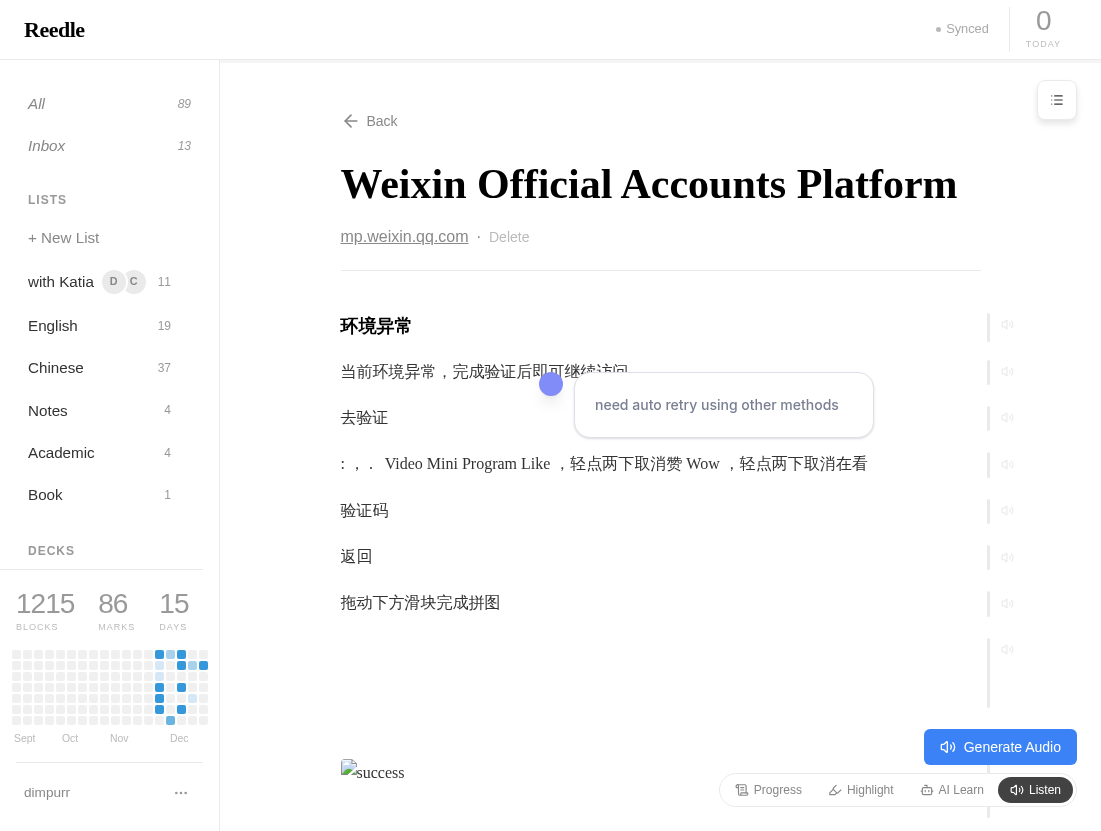Switch to Highlight mode
The width and height of the screenshot is (1101, 831).
[x=861, y=790]
